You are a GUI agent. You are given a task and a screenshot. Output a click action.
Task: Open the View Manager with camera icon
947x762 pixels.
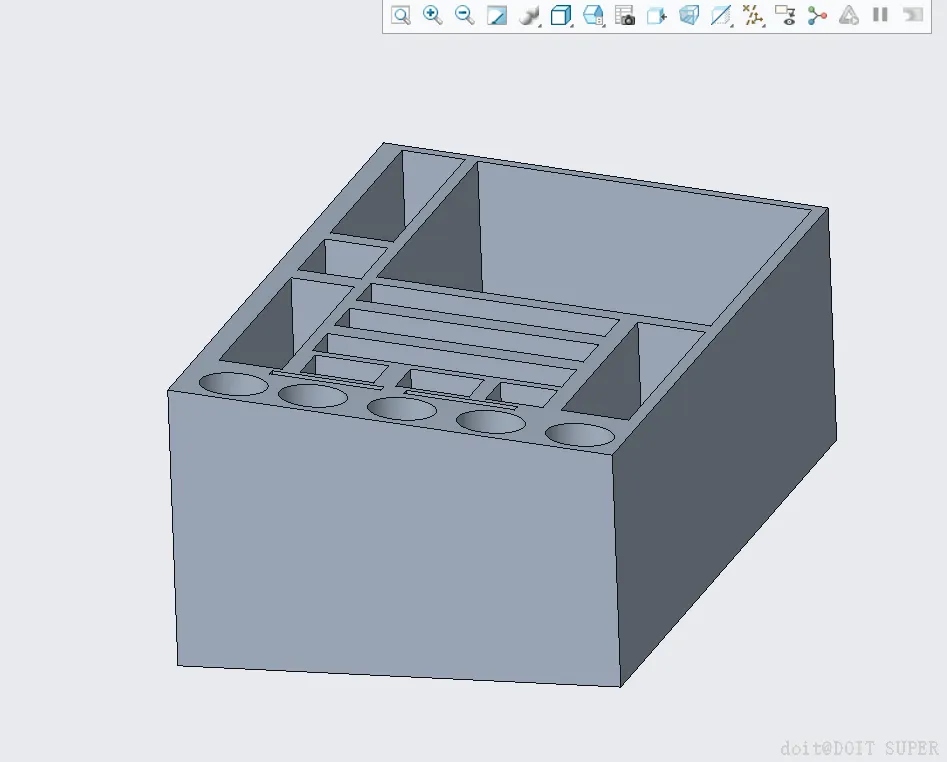(624, 15)
